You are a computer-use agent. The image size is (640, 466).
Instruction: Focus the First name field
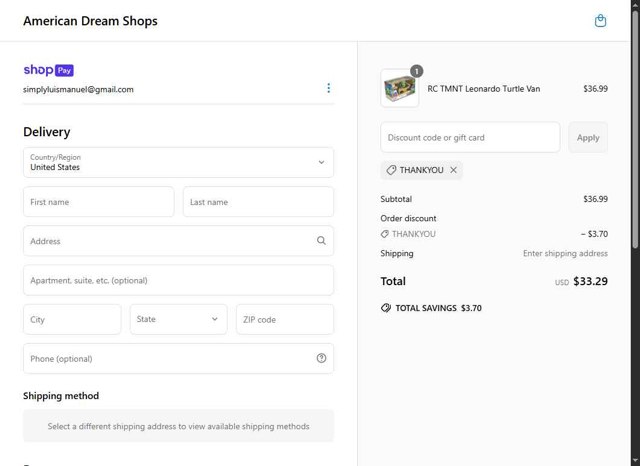(x=98, y=202)
